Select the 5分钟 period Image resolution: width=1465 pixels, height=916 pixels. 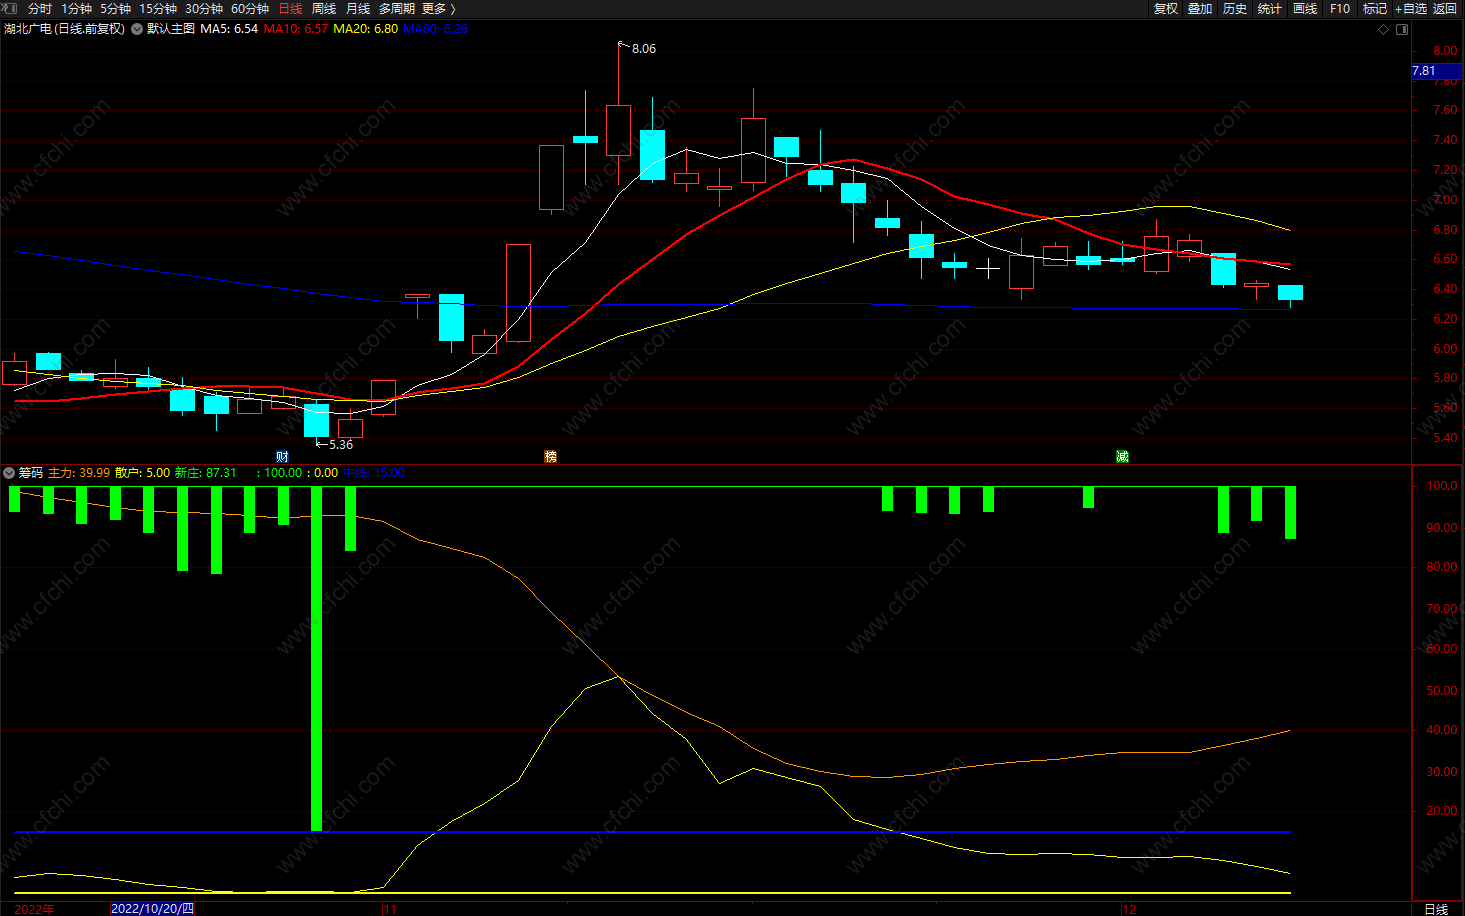click(x=115, y=9)
